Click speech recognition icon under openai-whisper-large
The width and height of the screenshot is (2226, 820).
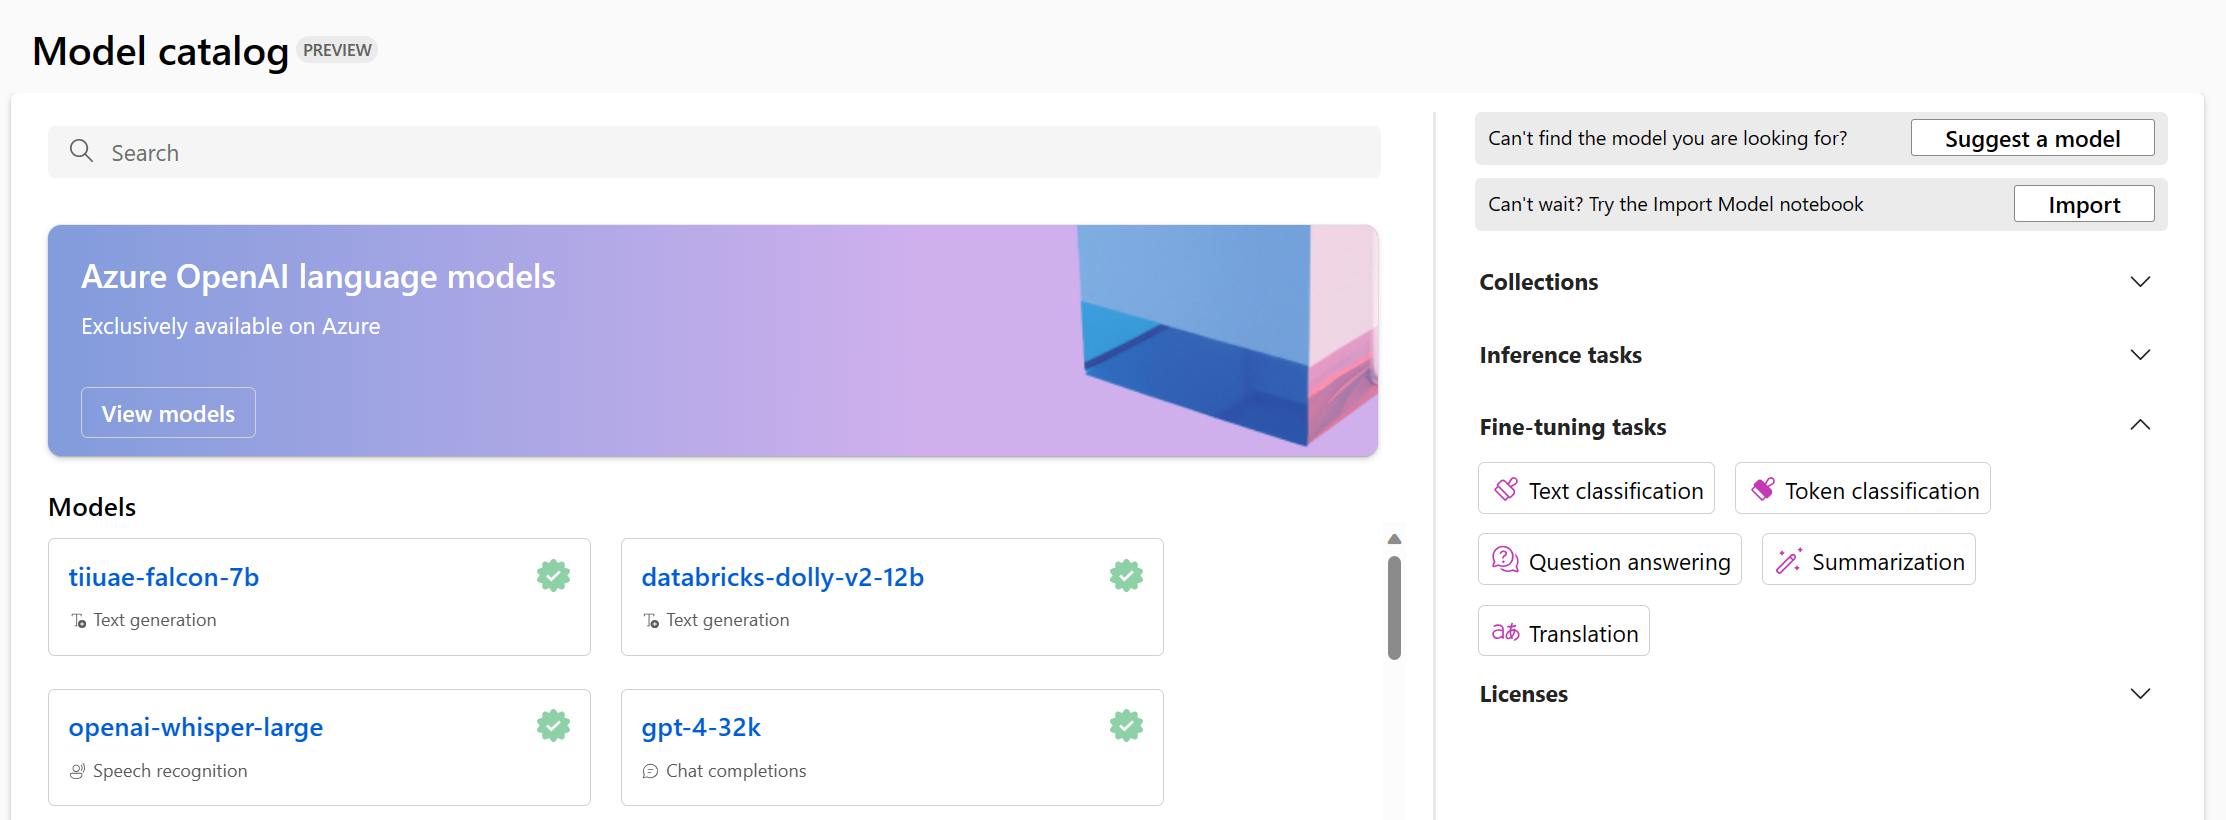pyautogui.click(x=78, y=771)
